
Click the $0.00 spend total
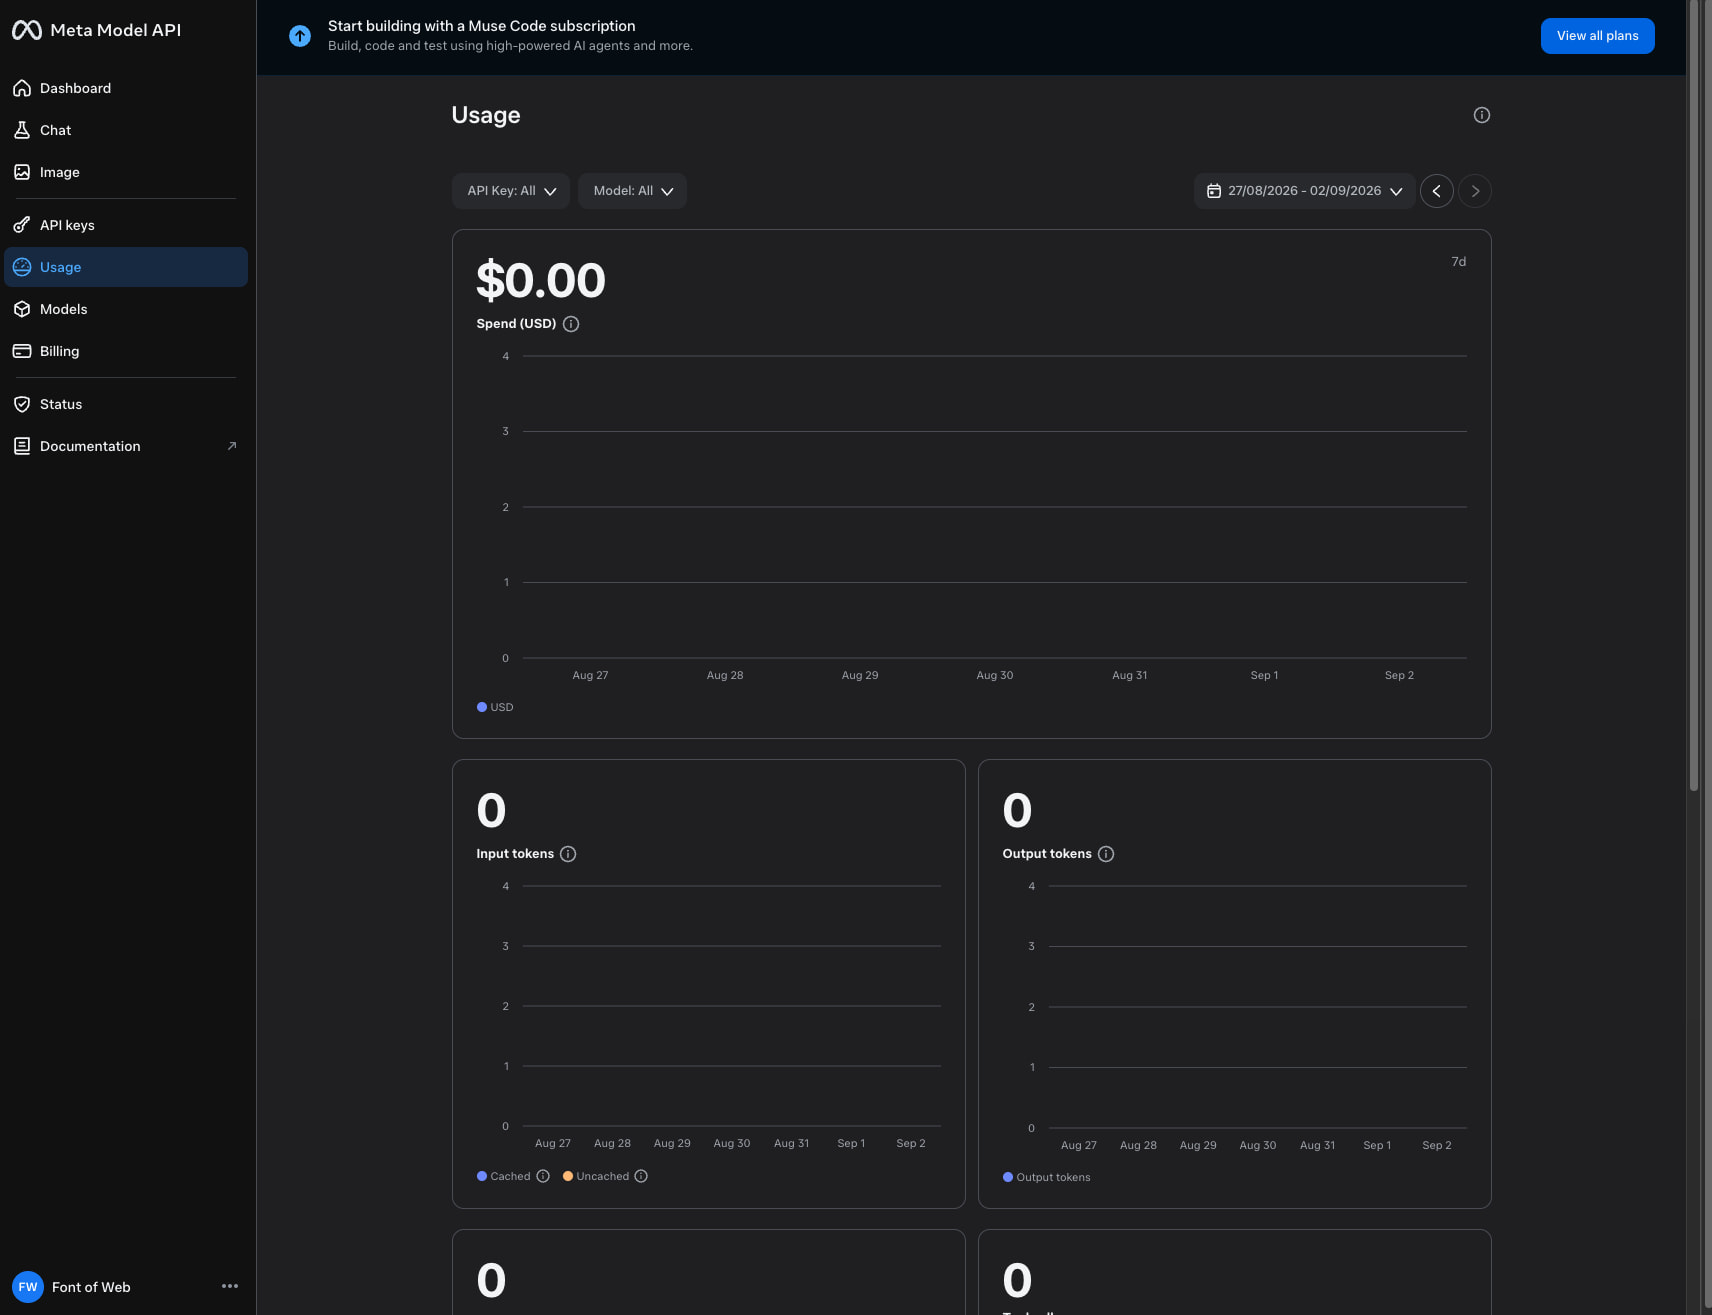tap(541, 280)
